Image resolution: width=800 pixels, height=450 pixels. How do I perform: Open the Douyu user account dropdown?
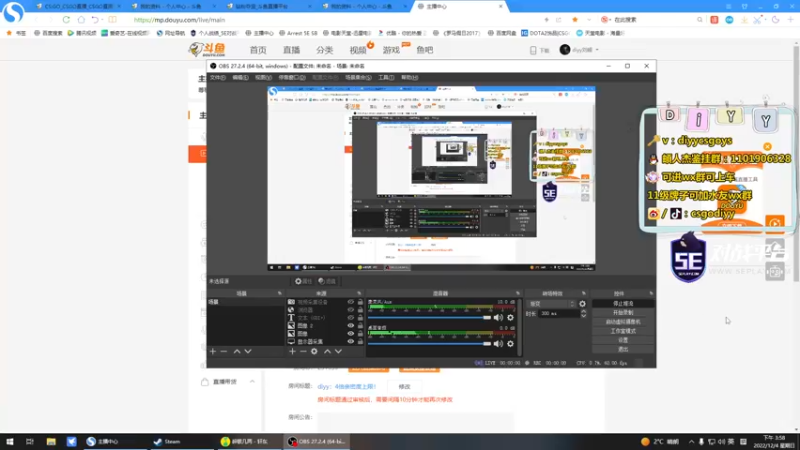tap(579, 50)
